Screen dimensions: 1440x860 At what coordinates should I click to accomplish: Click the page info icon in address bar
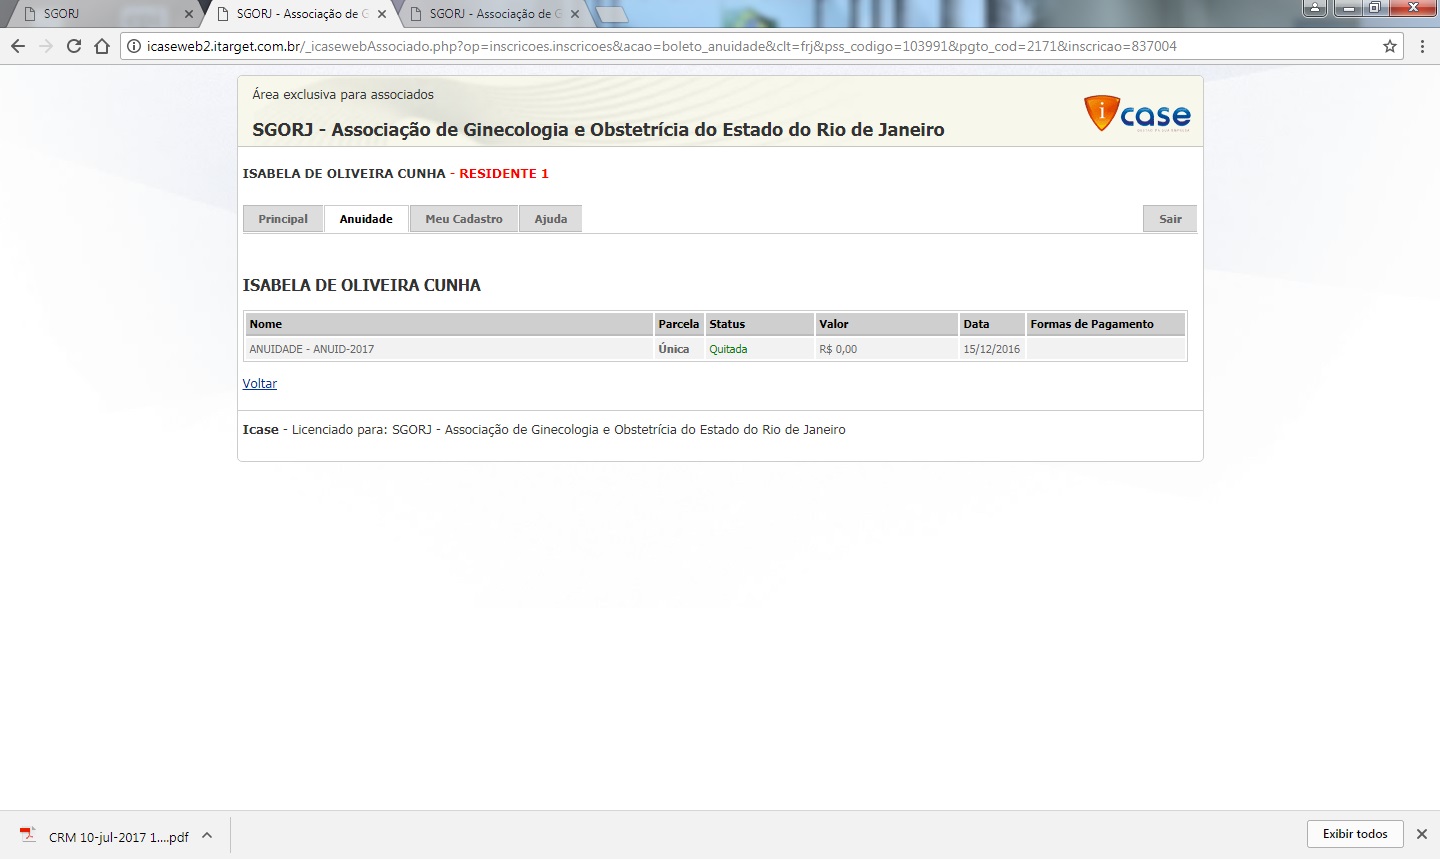pyautogui.click(x=134, y=46)
